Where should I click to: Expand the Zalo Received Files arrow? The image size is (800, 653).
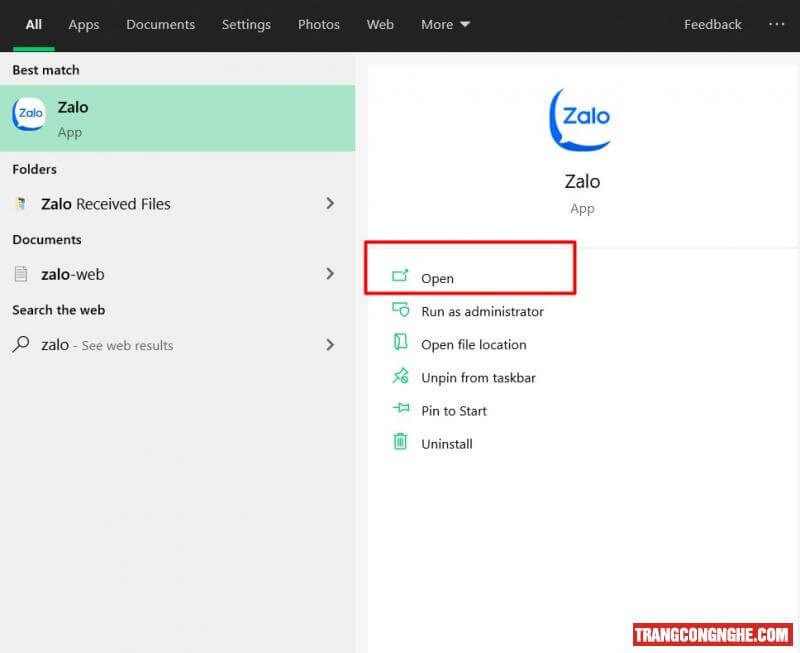330,204
